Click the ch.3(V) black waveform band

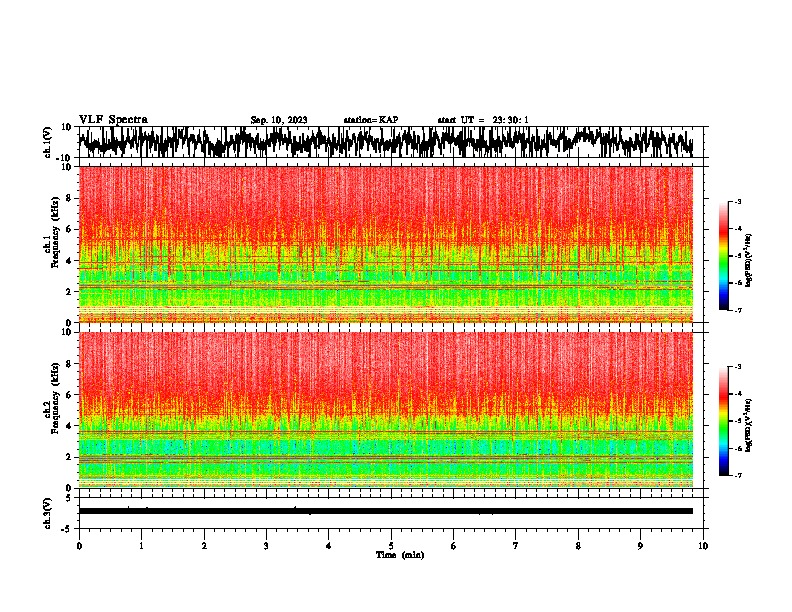[x=386, y=511]
